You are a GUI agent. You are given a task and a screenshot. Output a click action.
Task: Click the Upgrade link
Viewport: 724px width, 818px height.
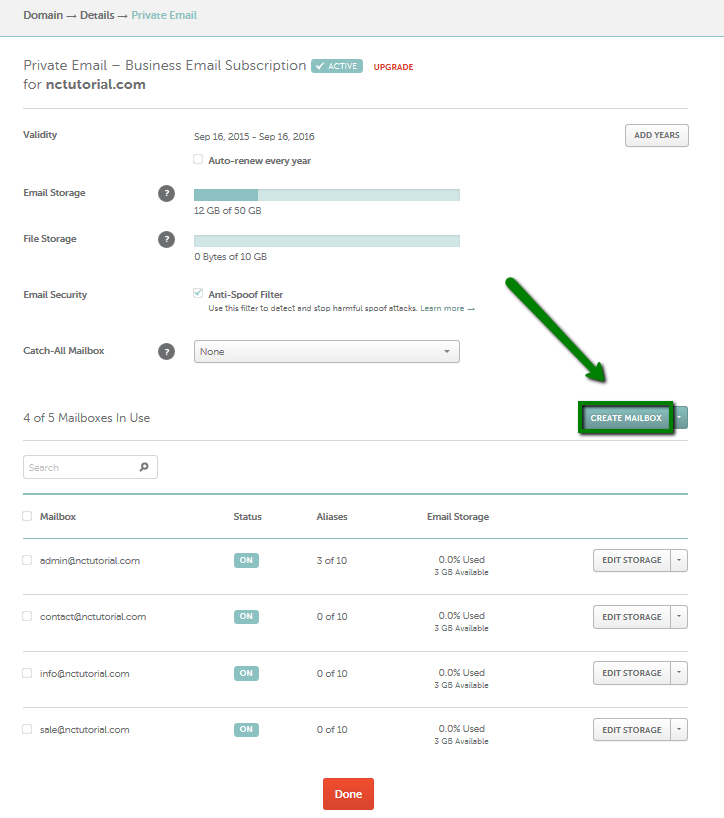[x=393, y=67]
